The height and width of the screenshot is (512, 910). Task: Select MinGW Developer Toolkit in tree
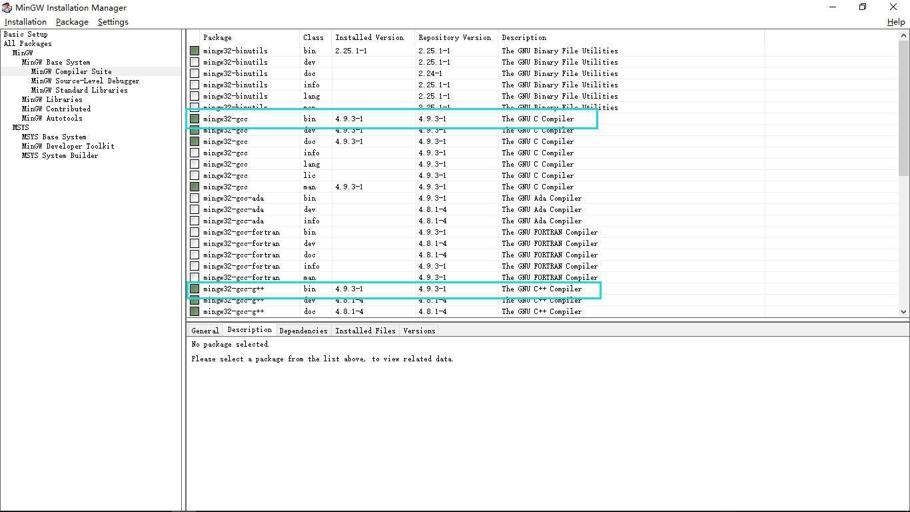pyautogui.click(x=67, y=146)
